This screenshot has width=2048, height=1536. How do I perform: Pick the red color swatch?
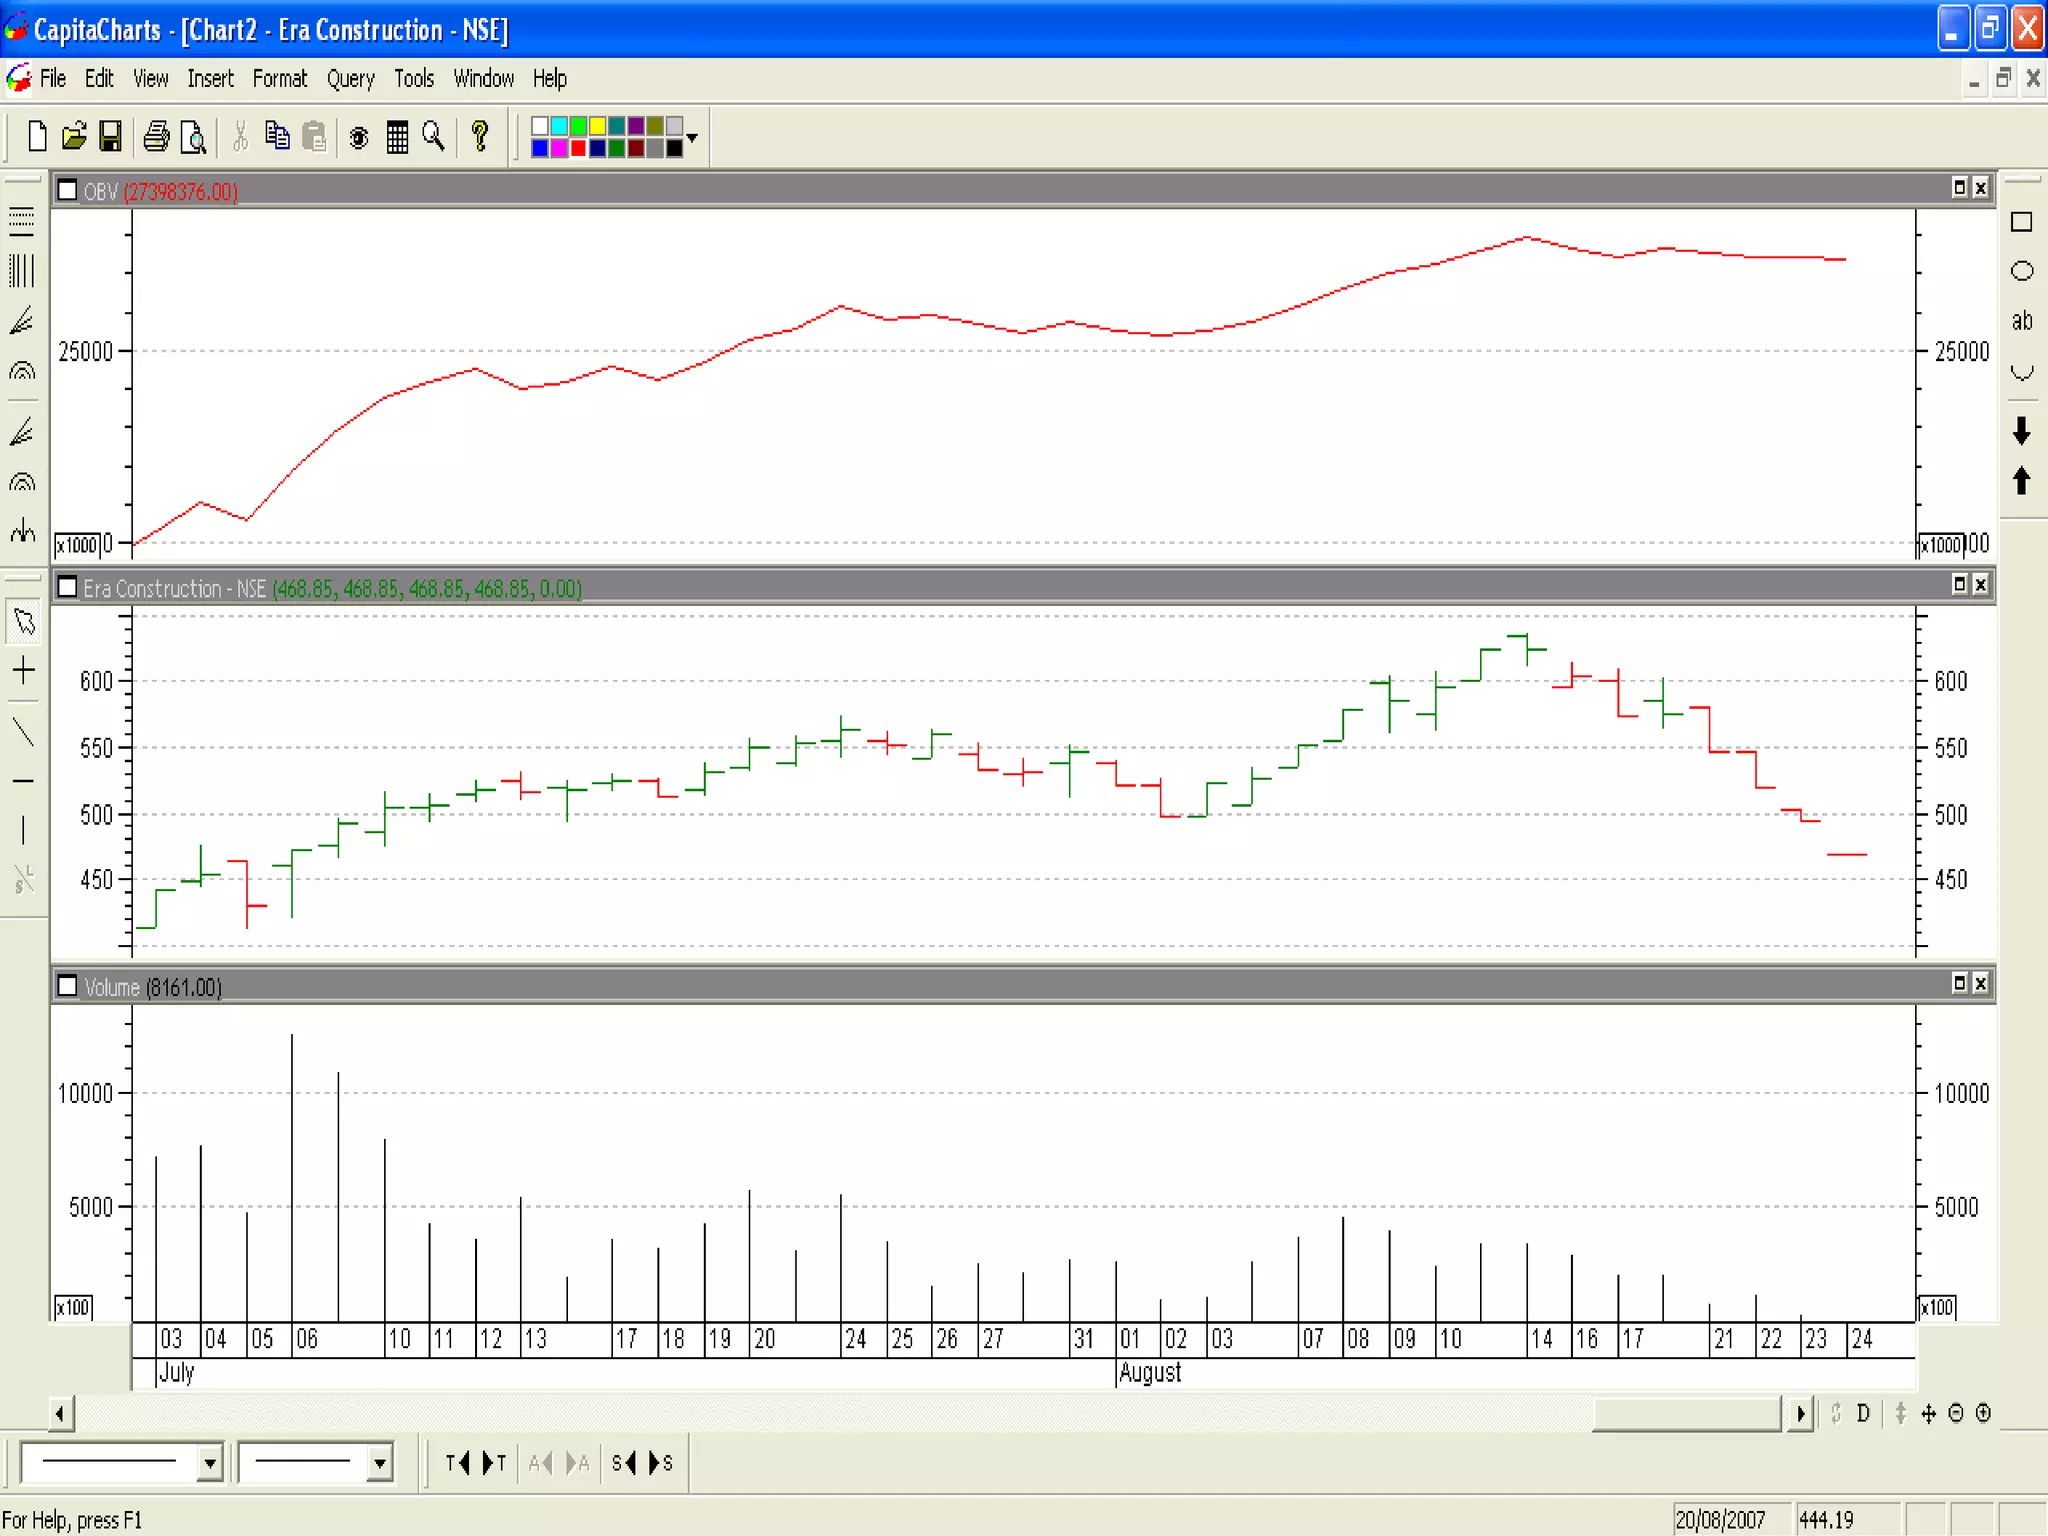tap(578, 148)
